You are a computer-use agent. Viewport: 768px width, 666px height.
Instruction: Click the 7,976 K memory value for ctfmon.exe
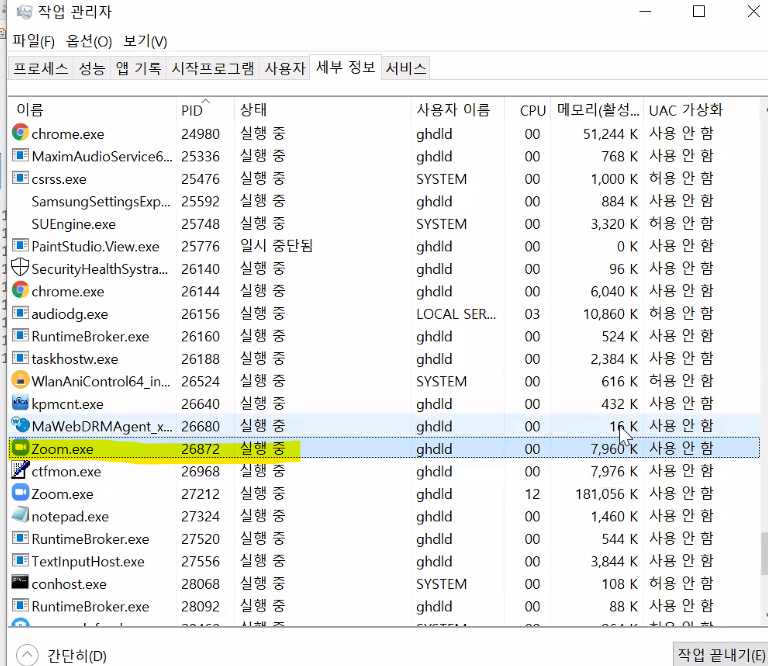[614, 471]
